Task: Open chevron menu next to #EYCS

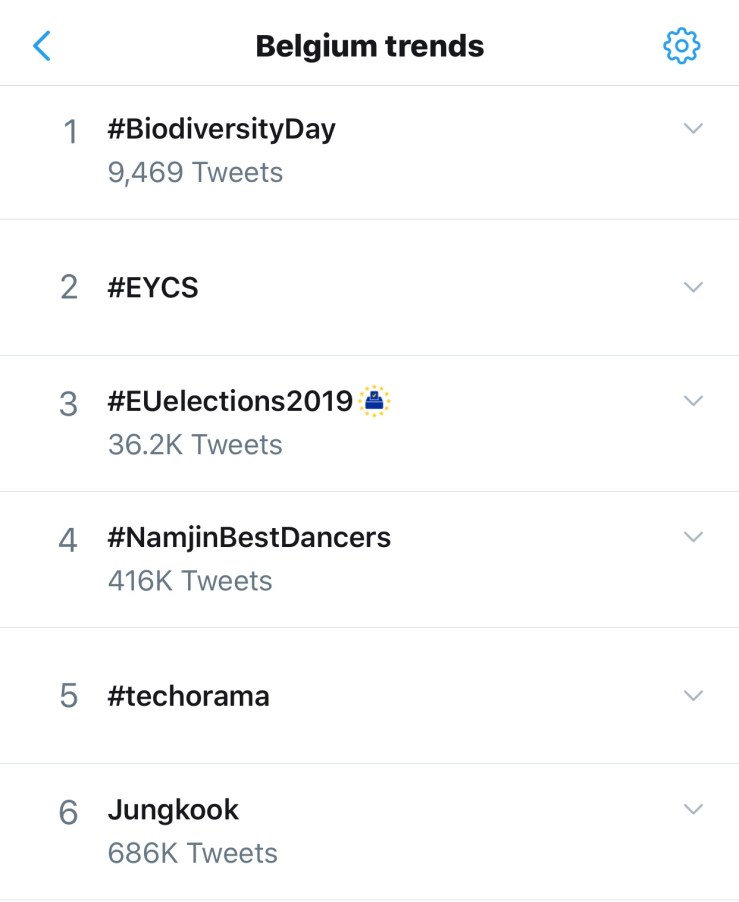Action: [693, 287]
